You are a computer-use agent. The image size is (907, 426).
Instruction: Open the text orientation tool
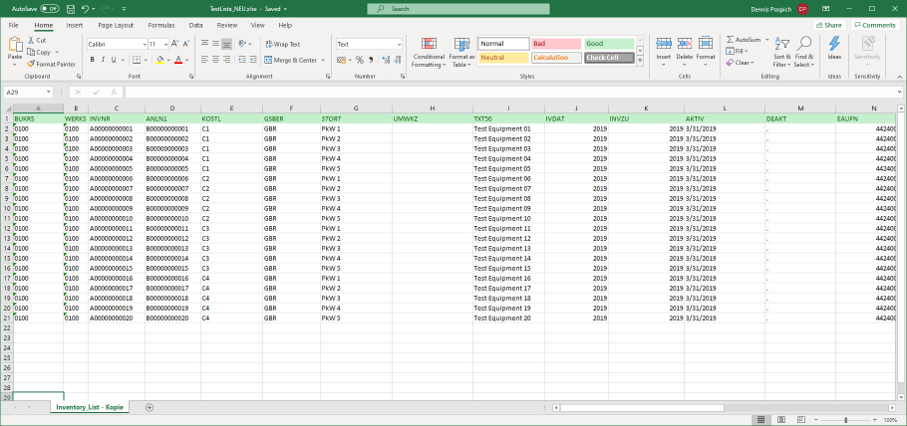pyautogui.click(x=242, y=44)
